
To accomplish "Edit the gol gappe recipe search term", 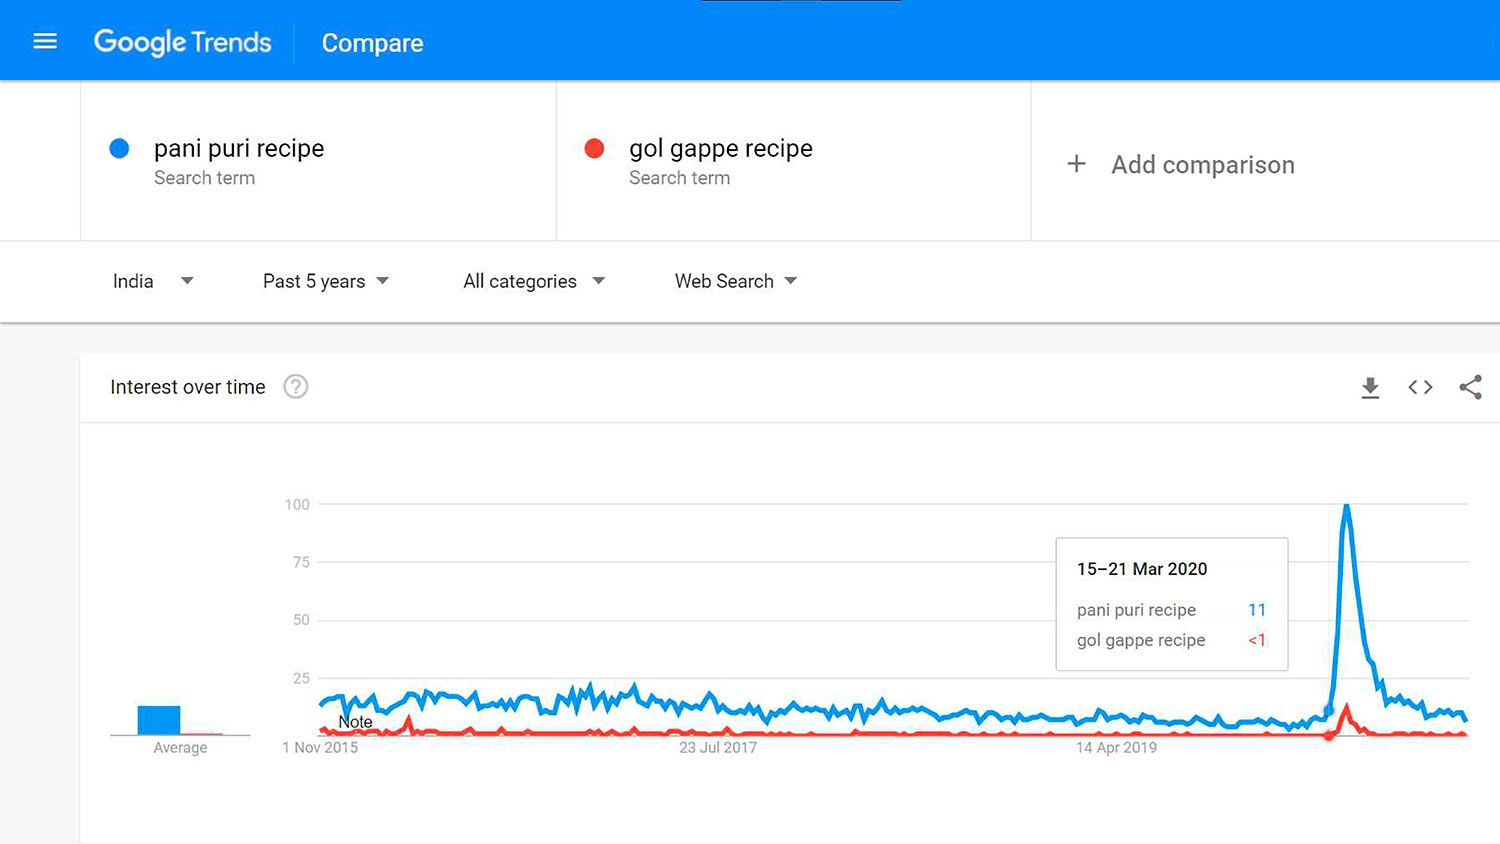I will tap(720, 149).
